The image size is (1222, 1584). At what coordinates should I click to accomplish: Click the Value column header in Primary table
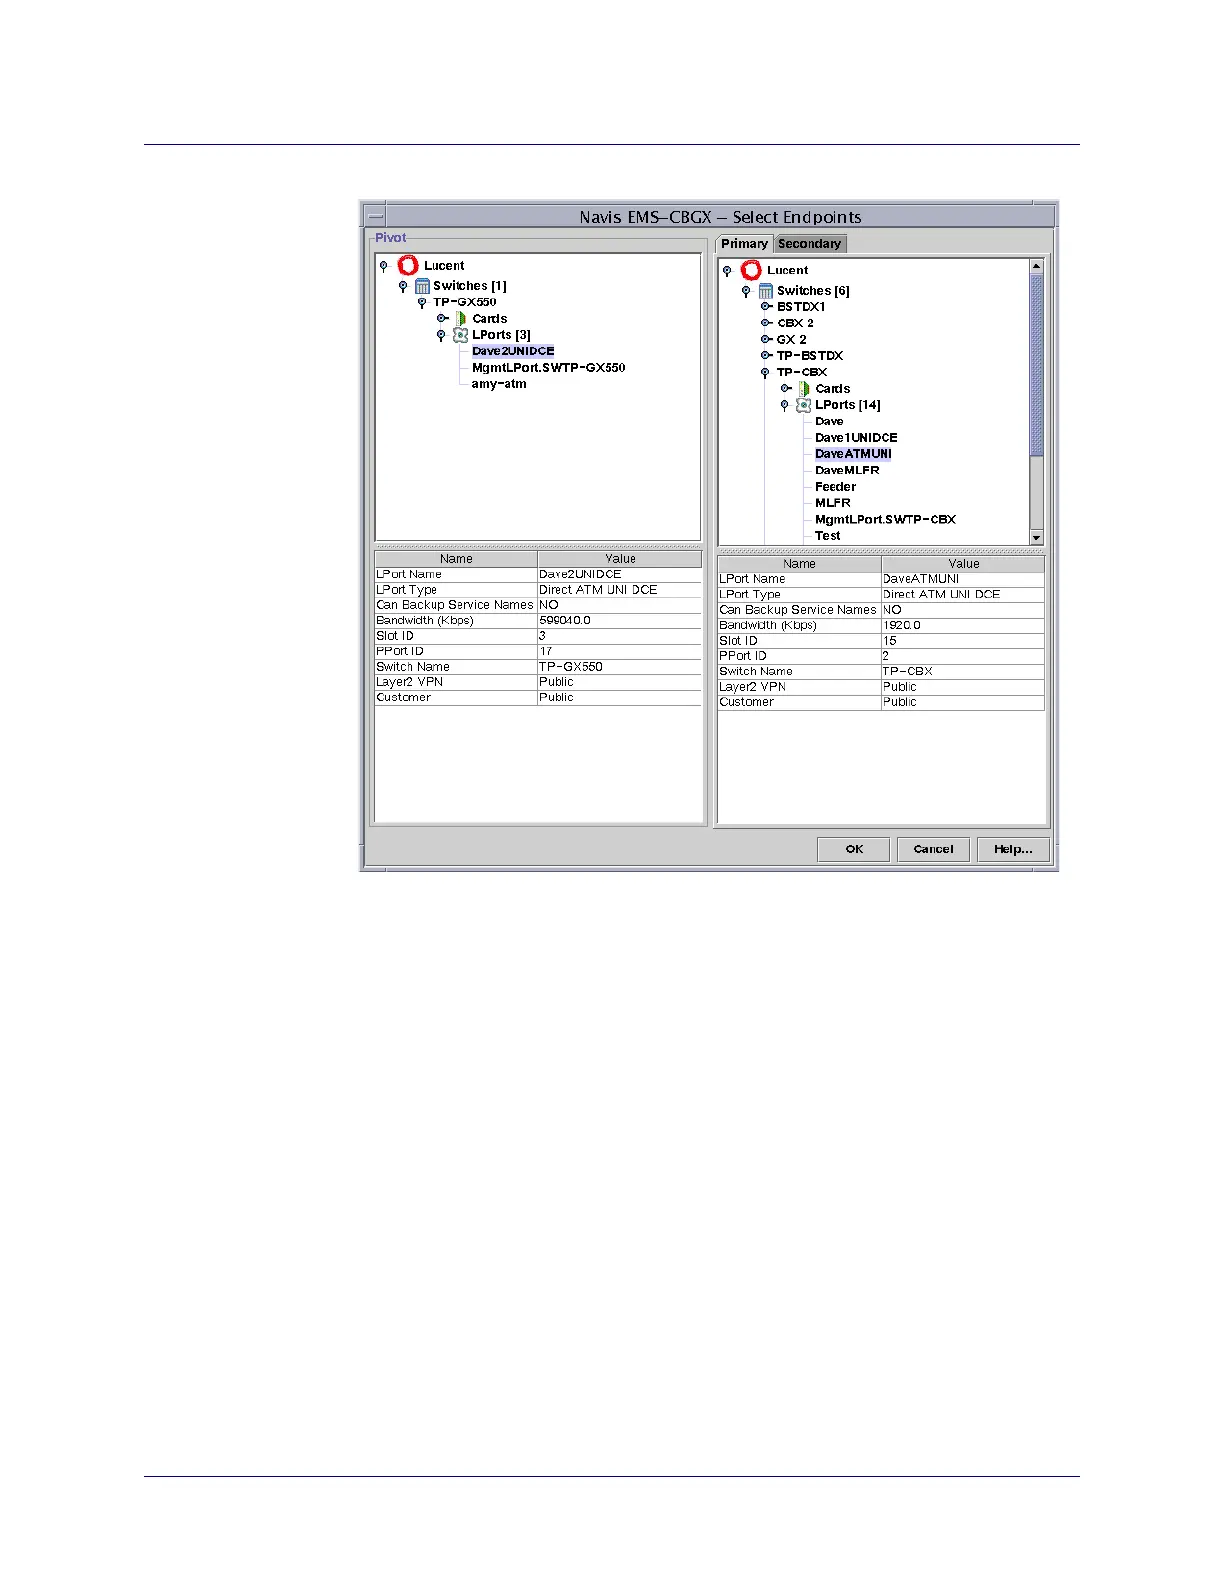[964, 564]
